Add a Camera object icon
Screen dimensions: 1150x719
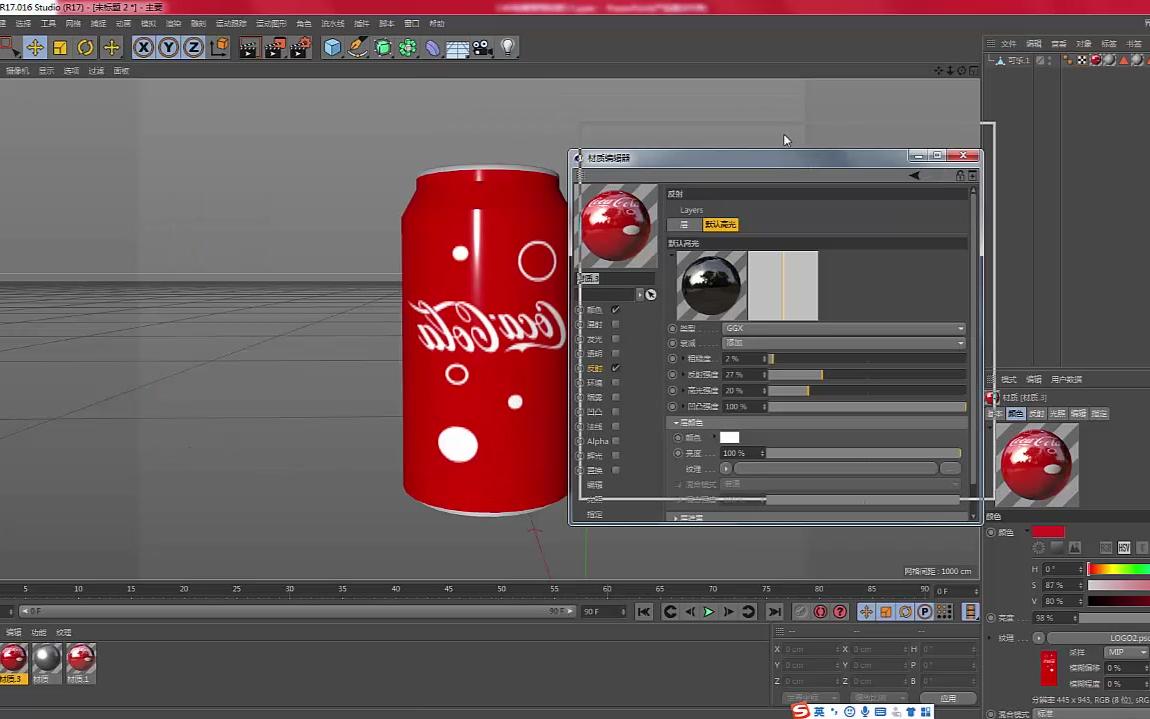(482, 48)
